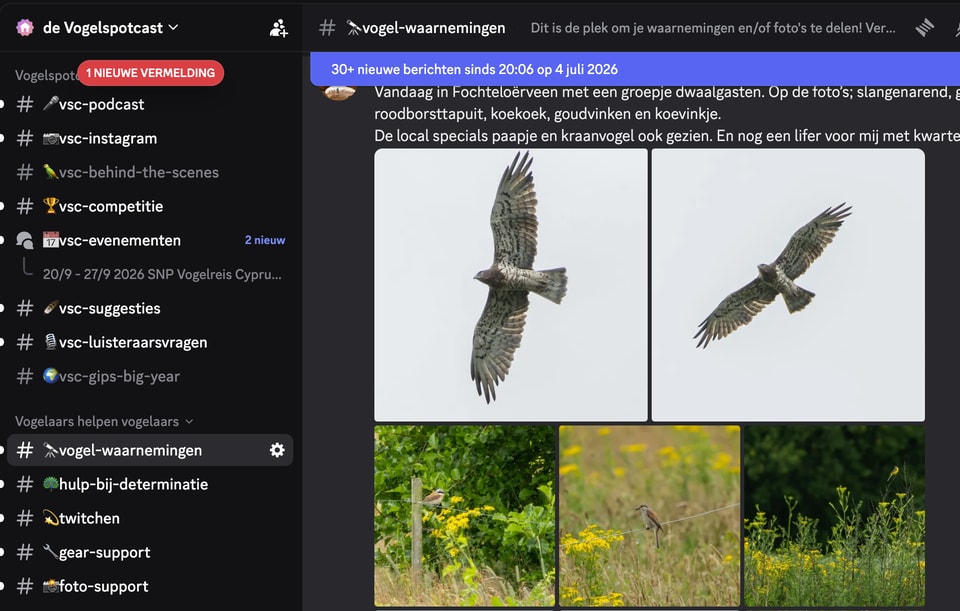Open the twitchen channel

click(x=150, y=519)
